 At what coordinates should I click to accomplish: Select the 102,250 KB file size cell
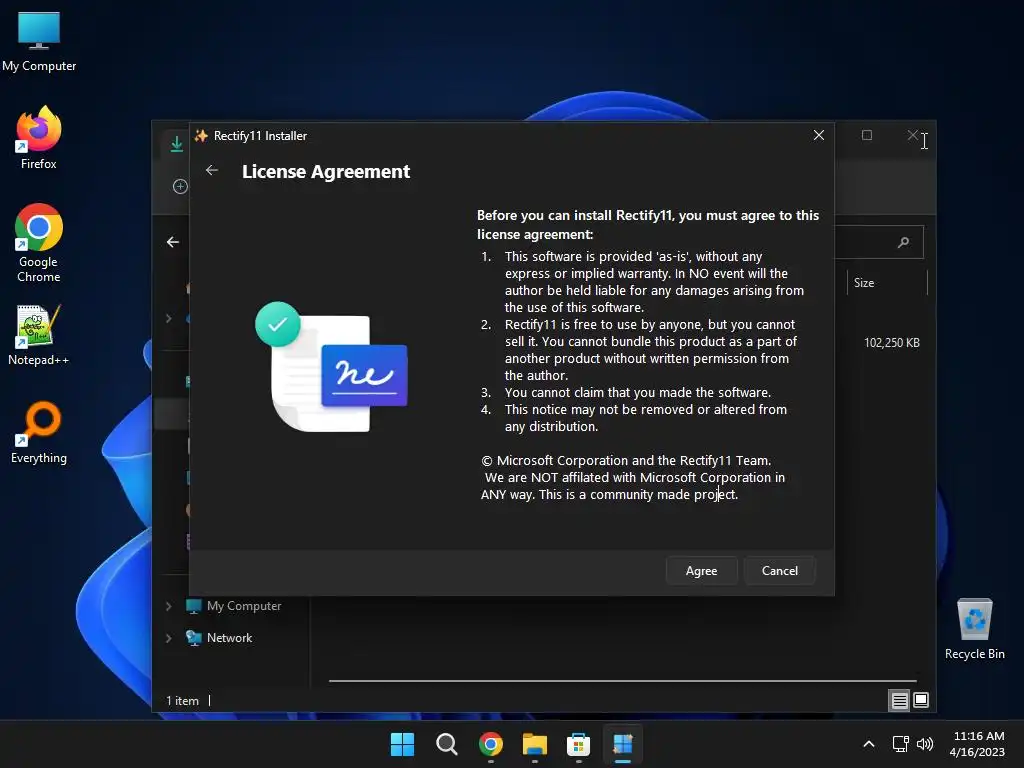[x=891, y=343]
